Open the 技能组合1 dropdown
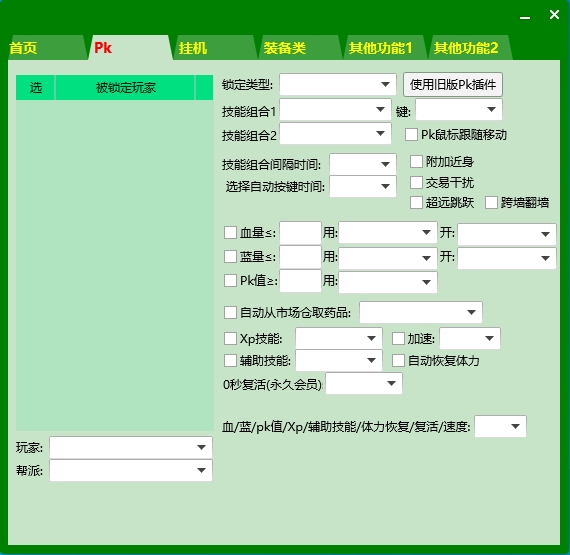The height and width of the screenshot is (555, 570). 335,109
